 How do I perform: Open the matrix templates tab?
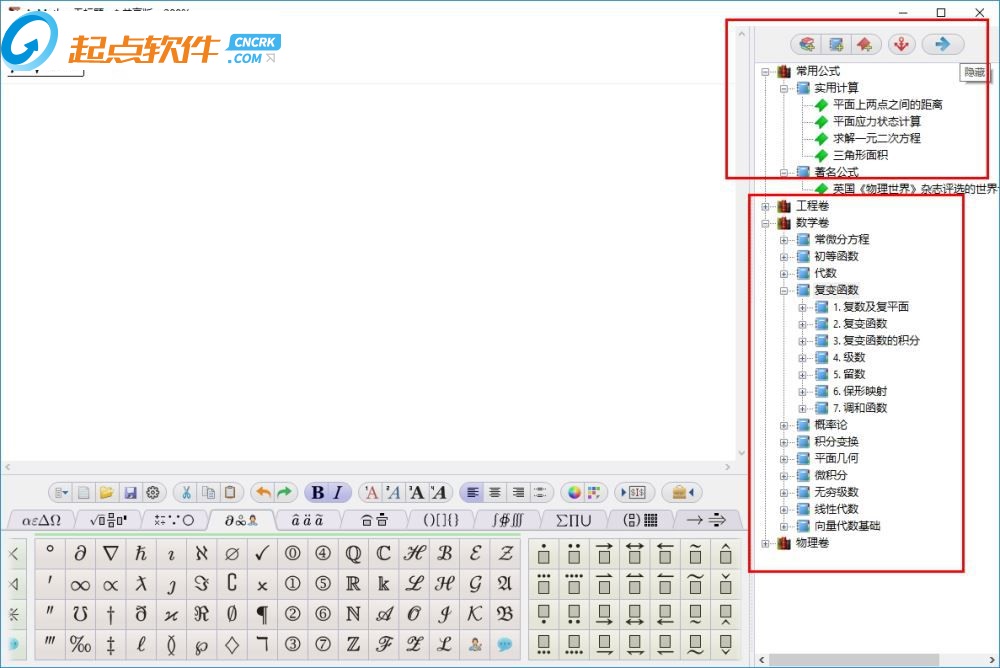pyautogui.click(x=640, y=521)
